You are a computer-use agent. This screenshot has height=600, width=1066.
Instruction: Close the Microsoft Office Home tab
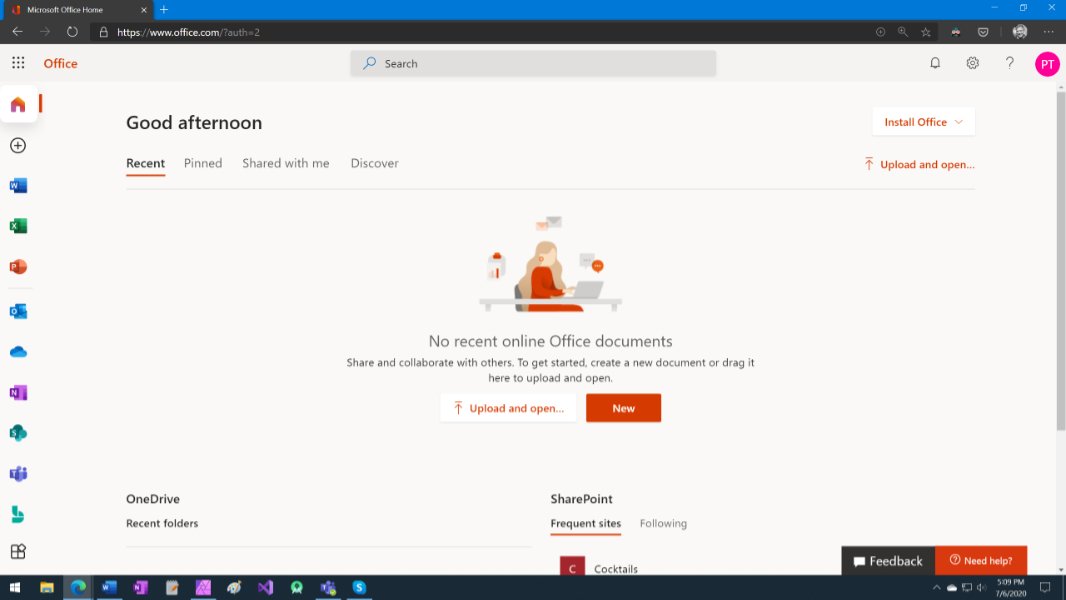pyautogui.click(x=143, y=10)
